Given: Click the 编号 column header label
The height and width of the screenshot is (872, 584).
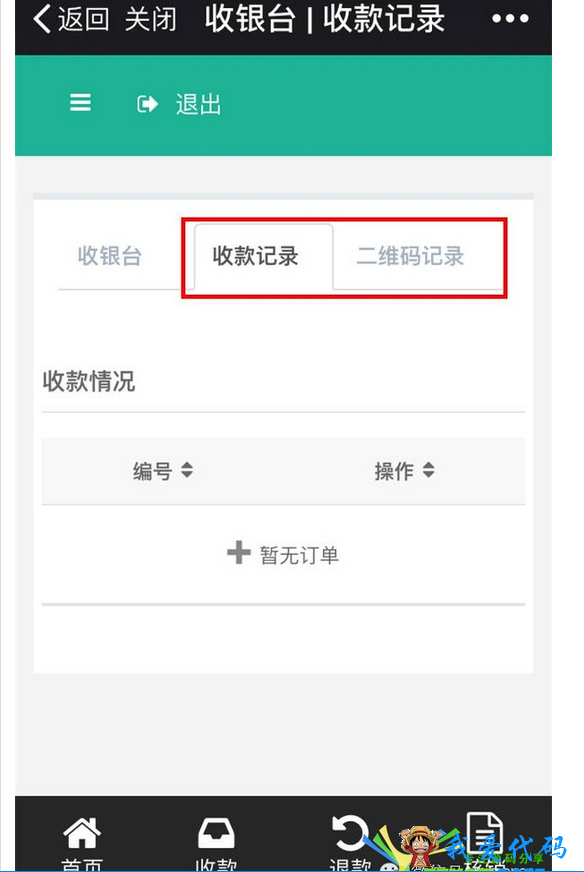Looking at the screenshot, I should pos(152,472).
